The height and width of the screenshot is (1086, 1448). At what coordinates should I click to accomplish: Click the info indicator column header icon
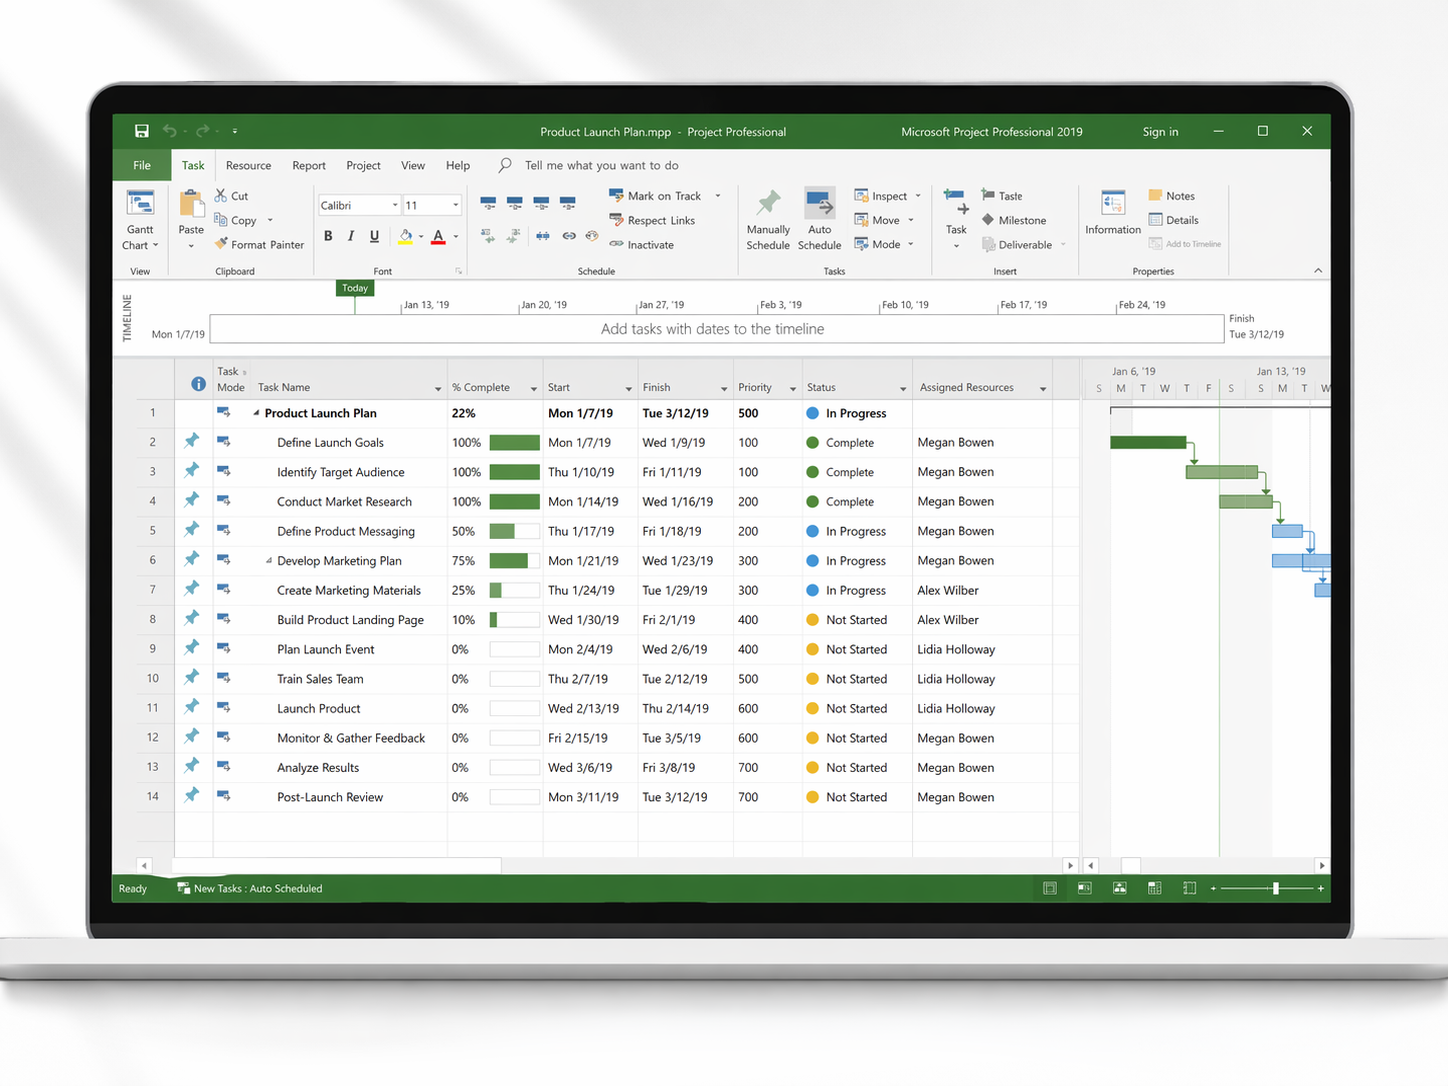(x=198, y=384)
